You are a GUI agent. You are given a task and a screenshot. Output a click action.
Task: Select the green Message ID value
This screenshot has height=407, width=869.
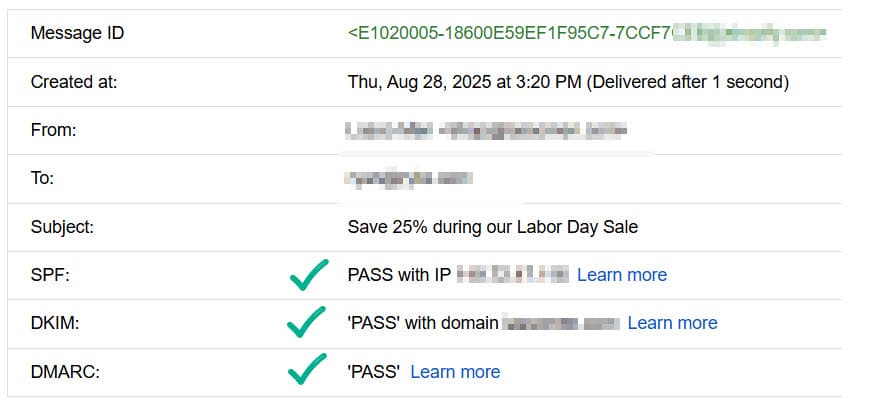tap(587, 33)
